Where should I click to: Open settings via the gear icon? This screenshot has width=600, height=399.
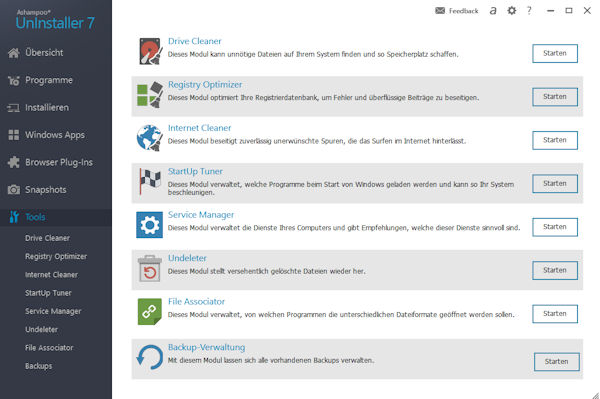click(512, 11)
